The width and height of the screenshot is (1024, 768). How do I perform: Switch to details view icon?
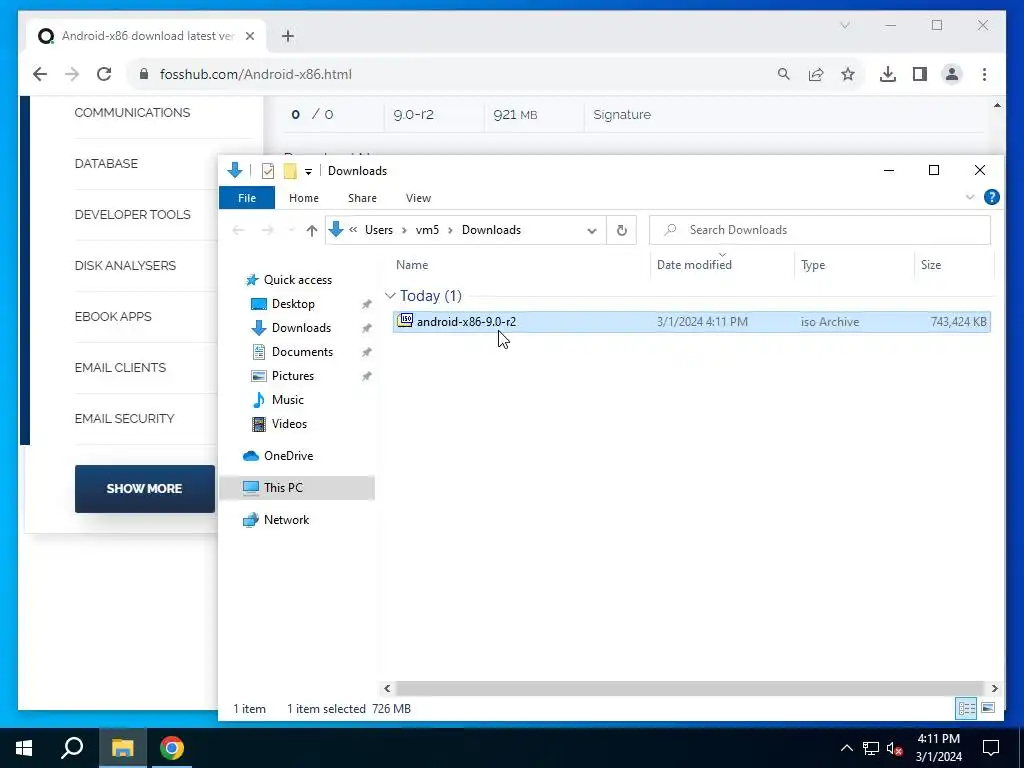[967, 708]
